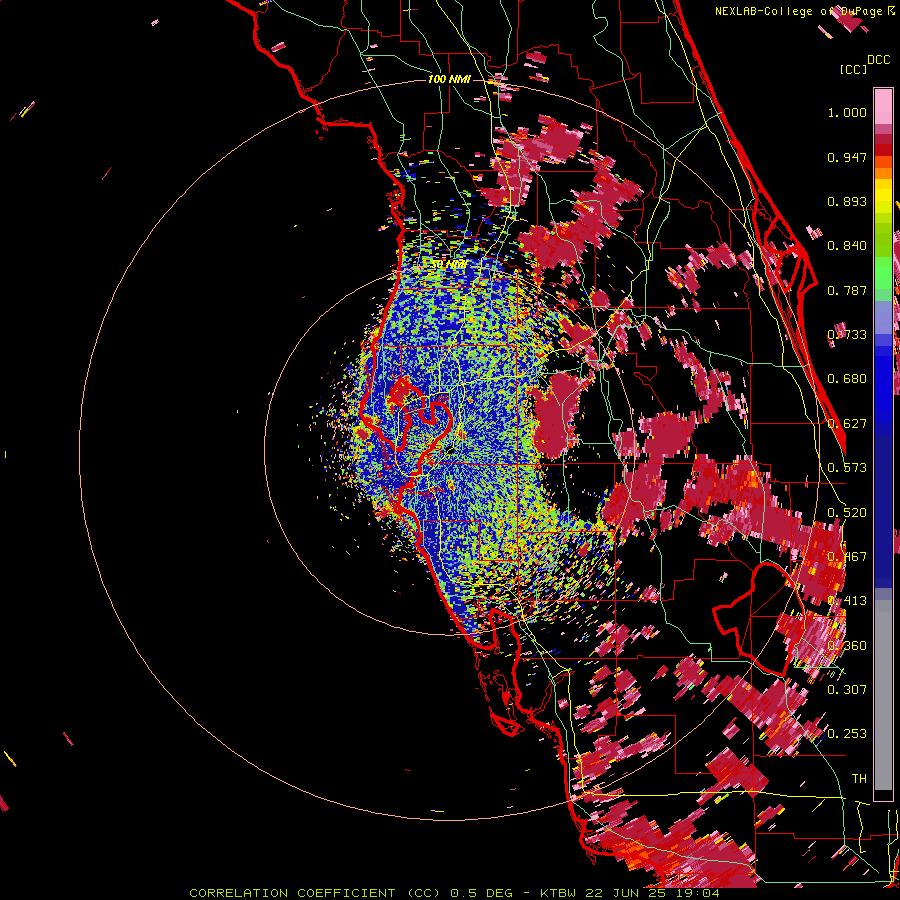900x900 pixels.
Task: Select the 0.627 scale value
Action: point(847,424)
